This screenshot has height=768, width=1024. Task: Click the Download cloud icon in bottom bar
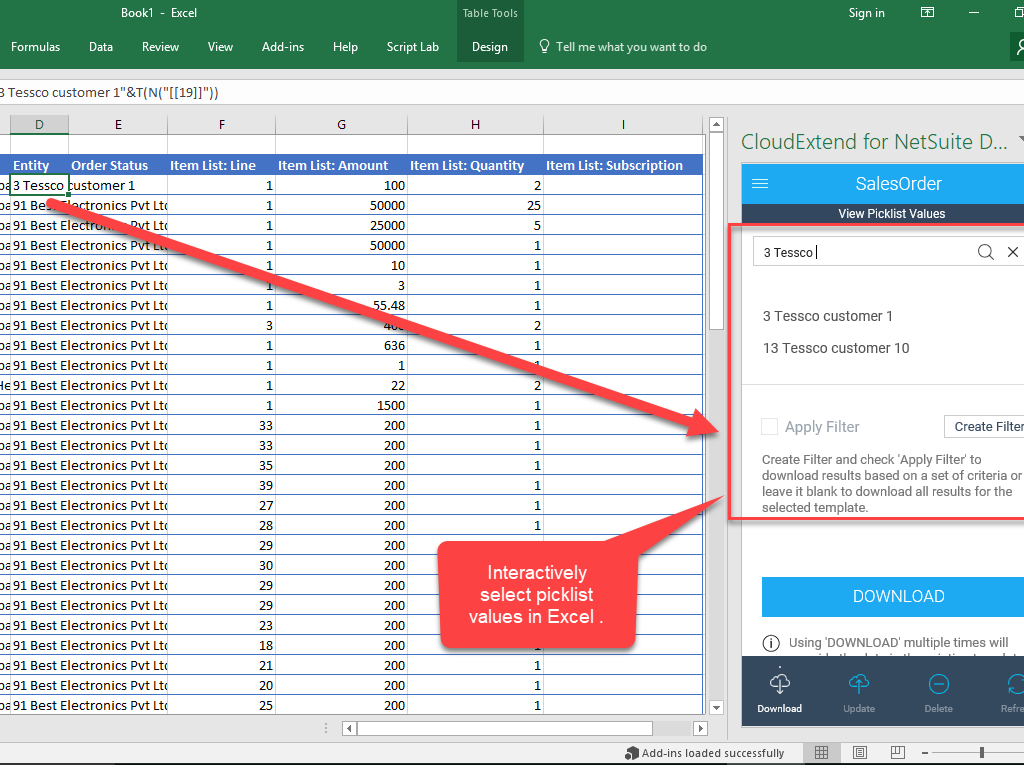tap(780, 684)
